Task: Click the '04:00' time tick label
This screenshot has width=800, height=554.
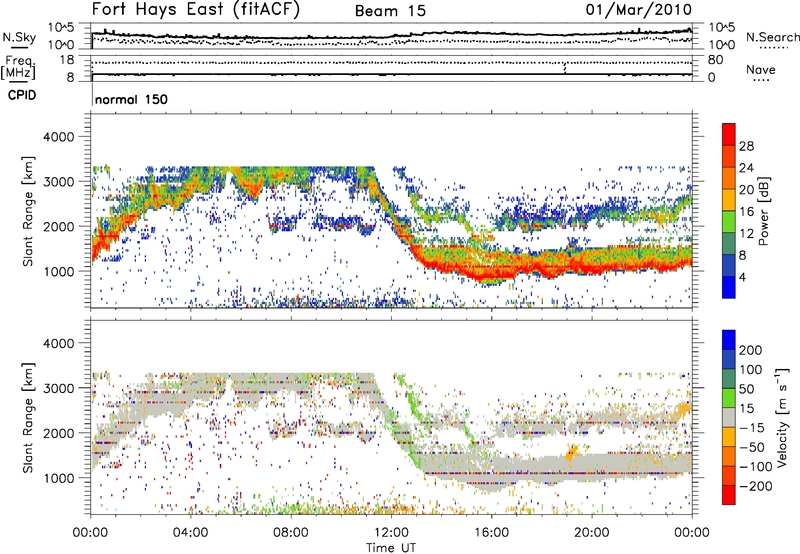Action: click(190, 533)
